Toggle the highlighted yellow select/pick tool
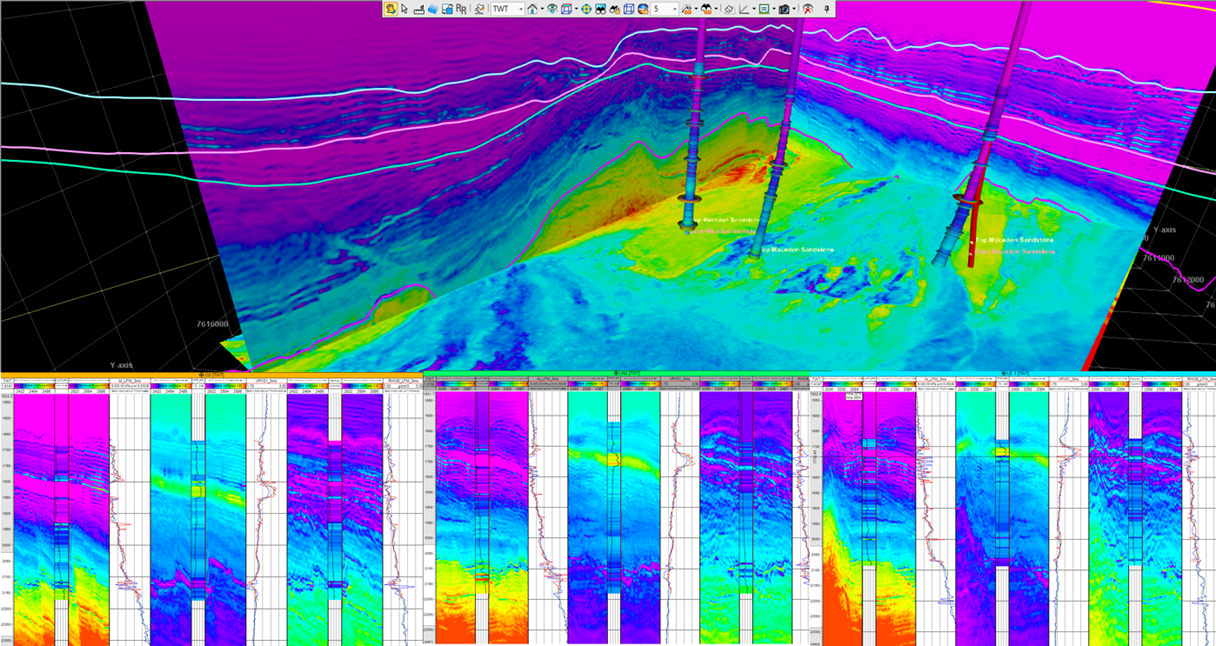 tap(390, 10)
